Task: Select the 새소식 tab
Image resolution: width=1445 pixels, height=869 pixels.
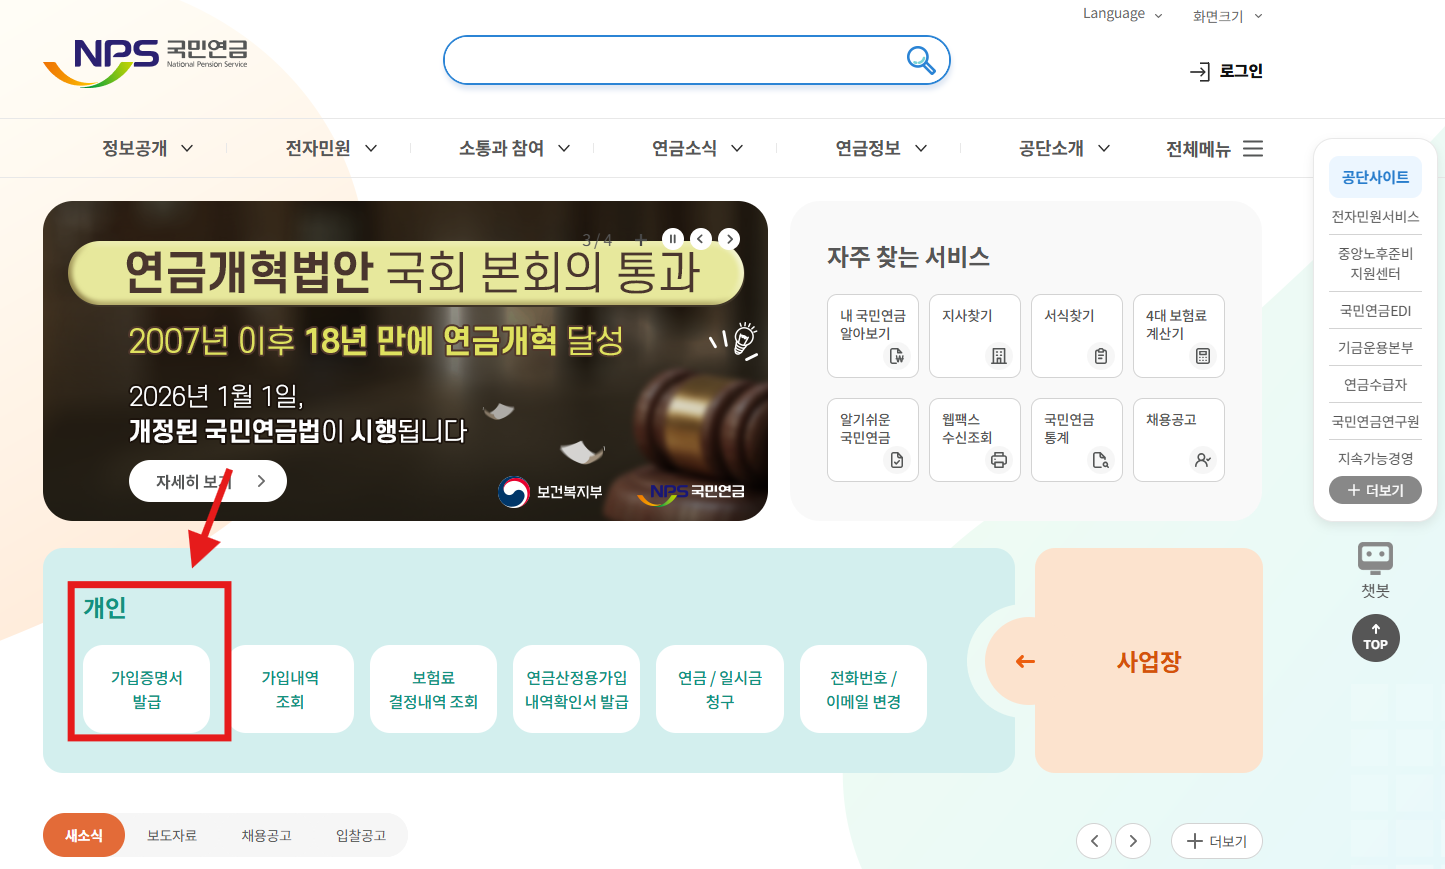Action: 84,835
